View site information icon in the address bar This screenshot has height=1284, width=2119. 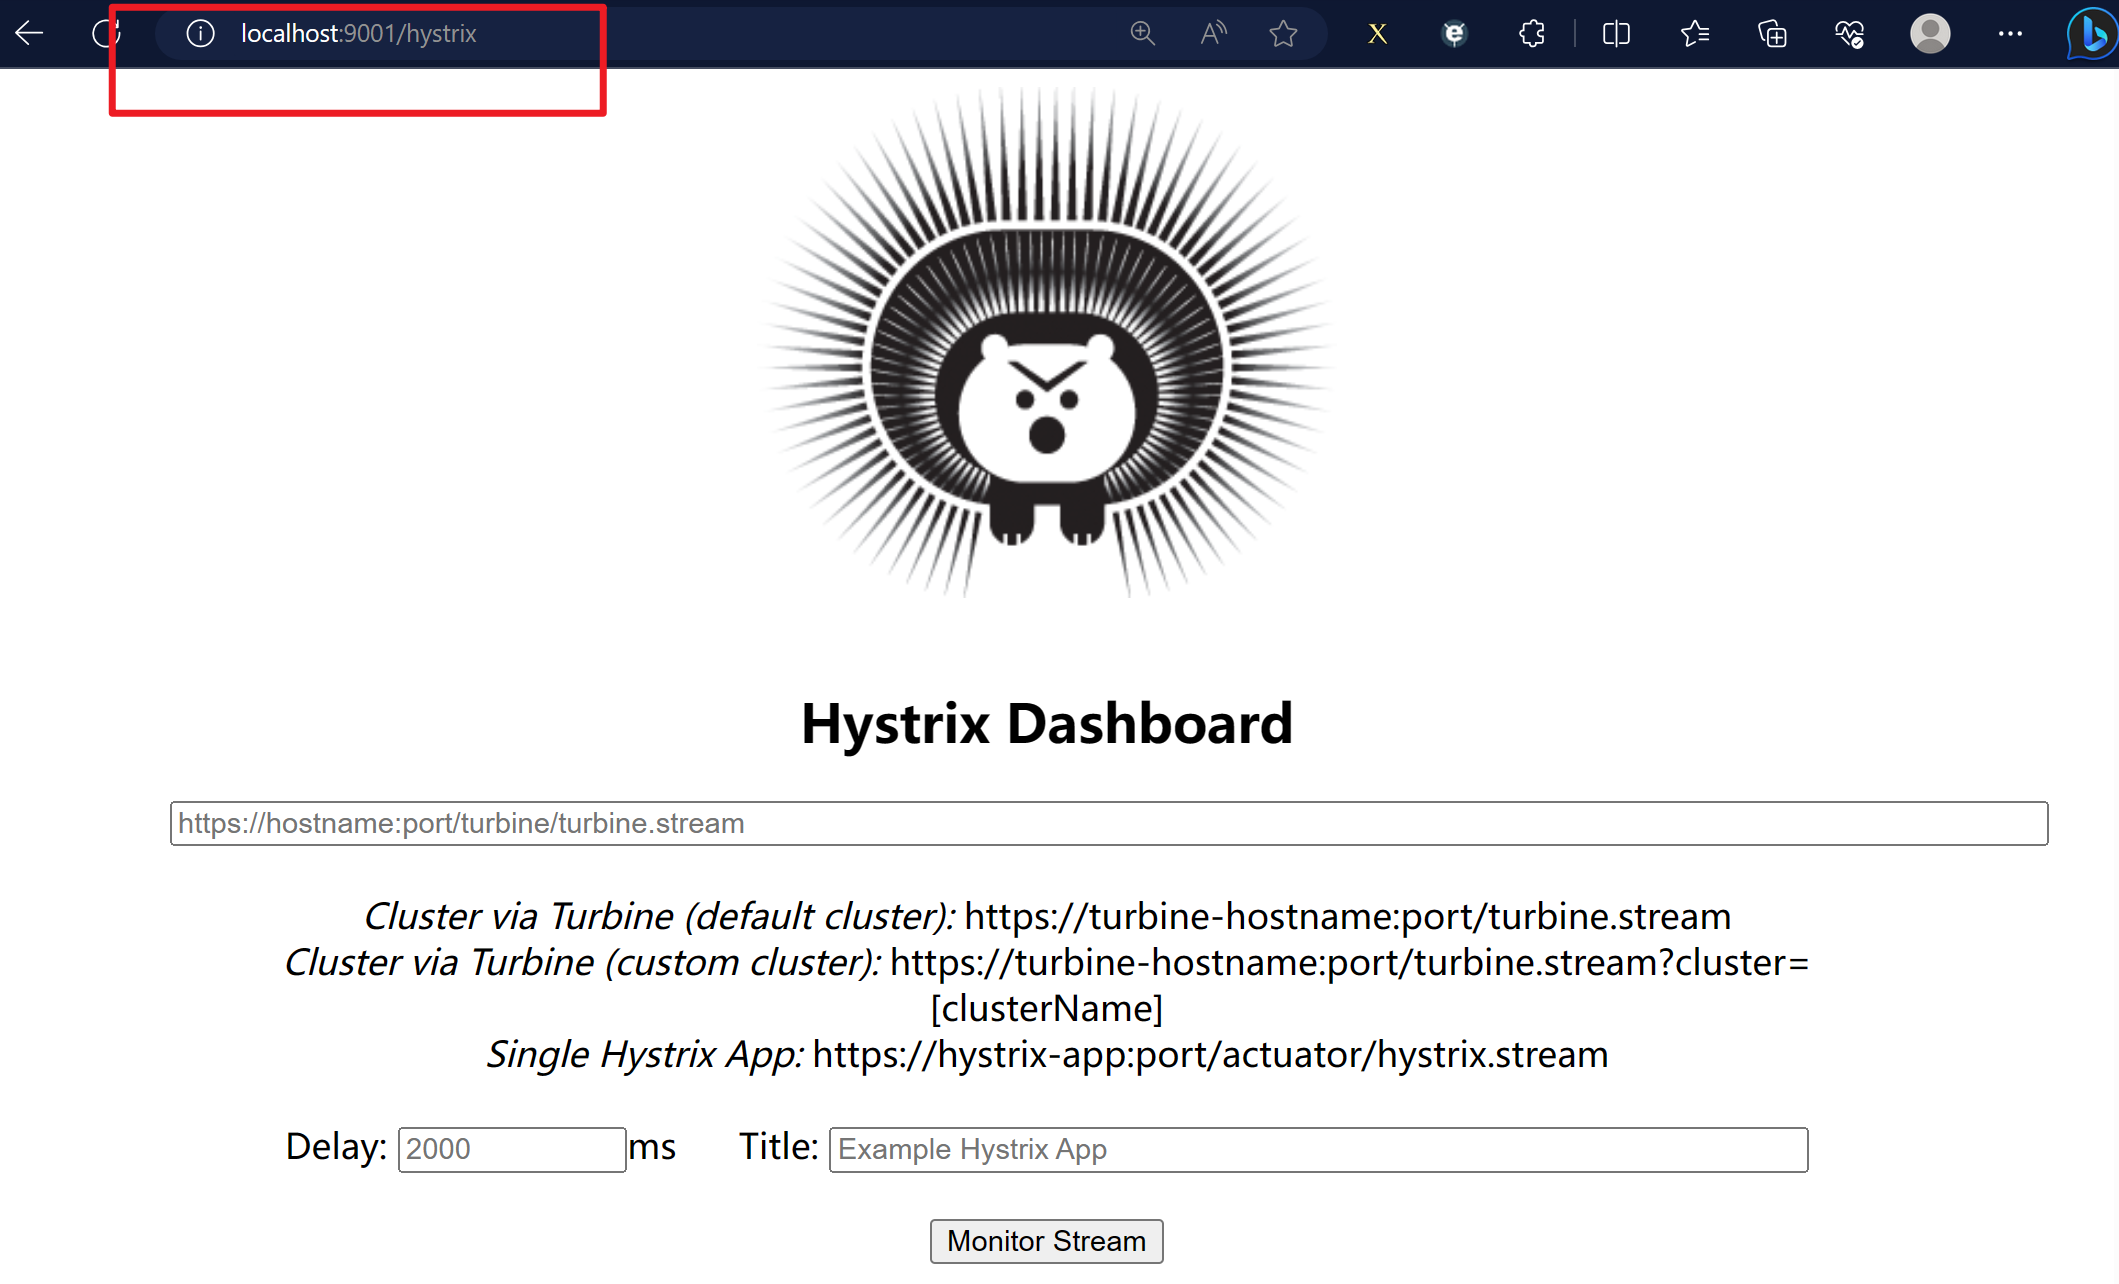click(x=200, y=33)
